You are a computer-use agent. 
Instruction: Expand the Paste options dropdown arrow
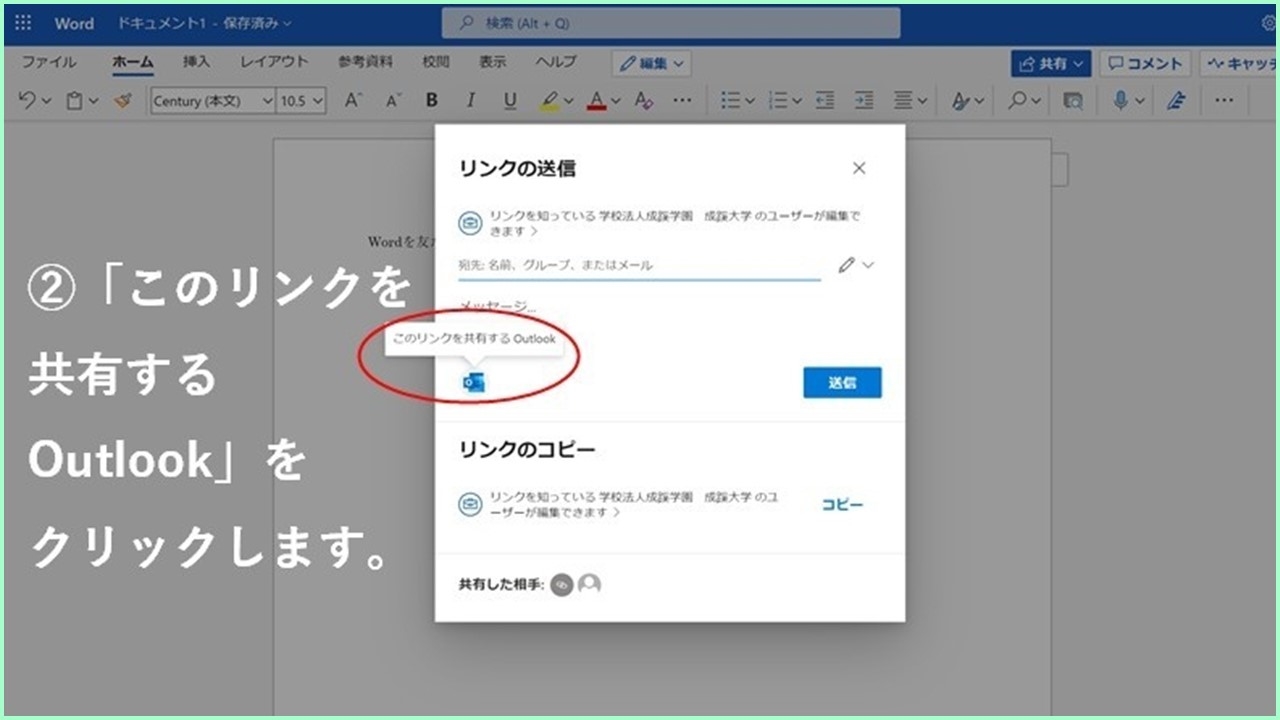click(x=94, y=101)
